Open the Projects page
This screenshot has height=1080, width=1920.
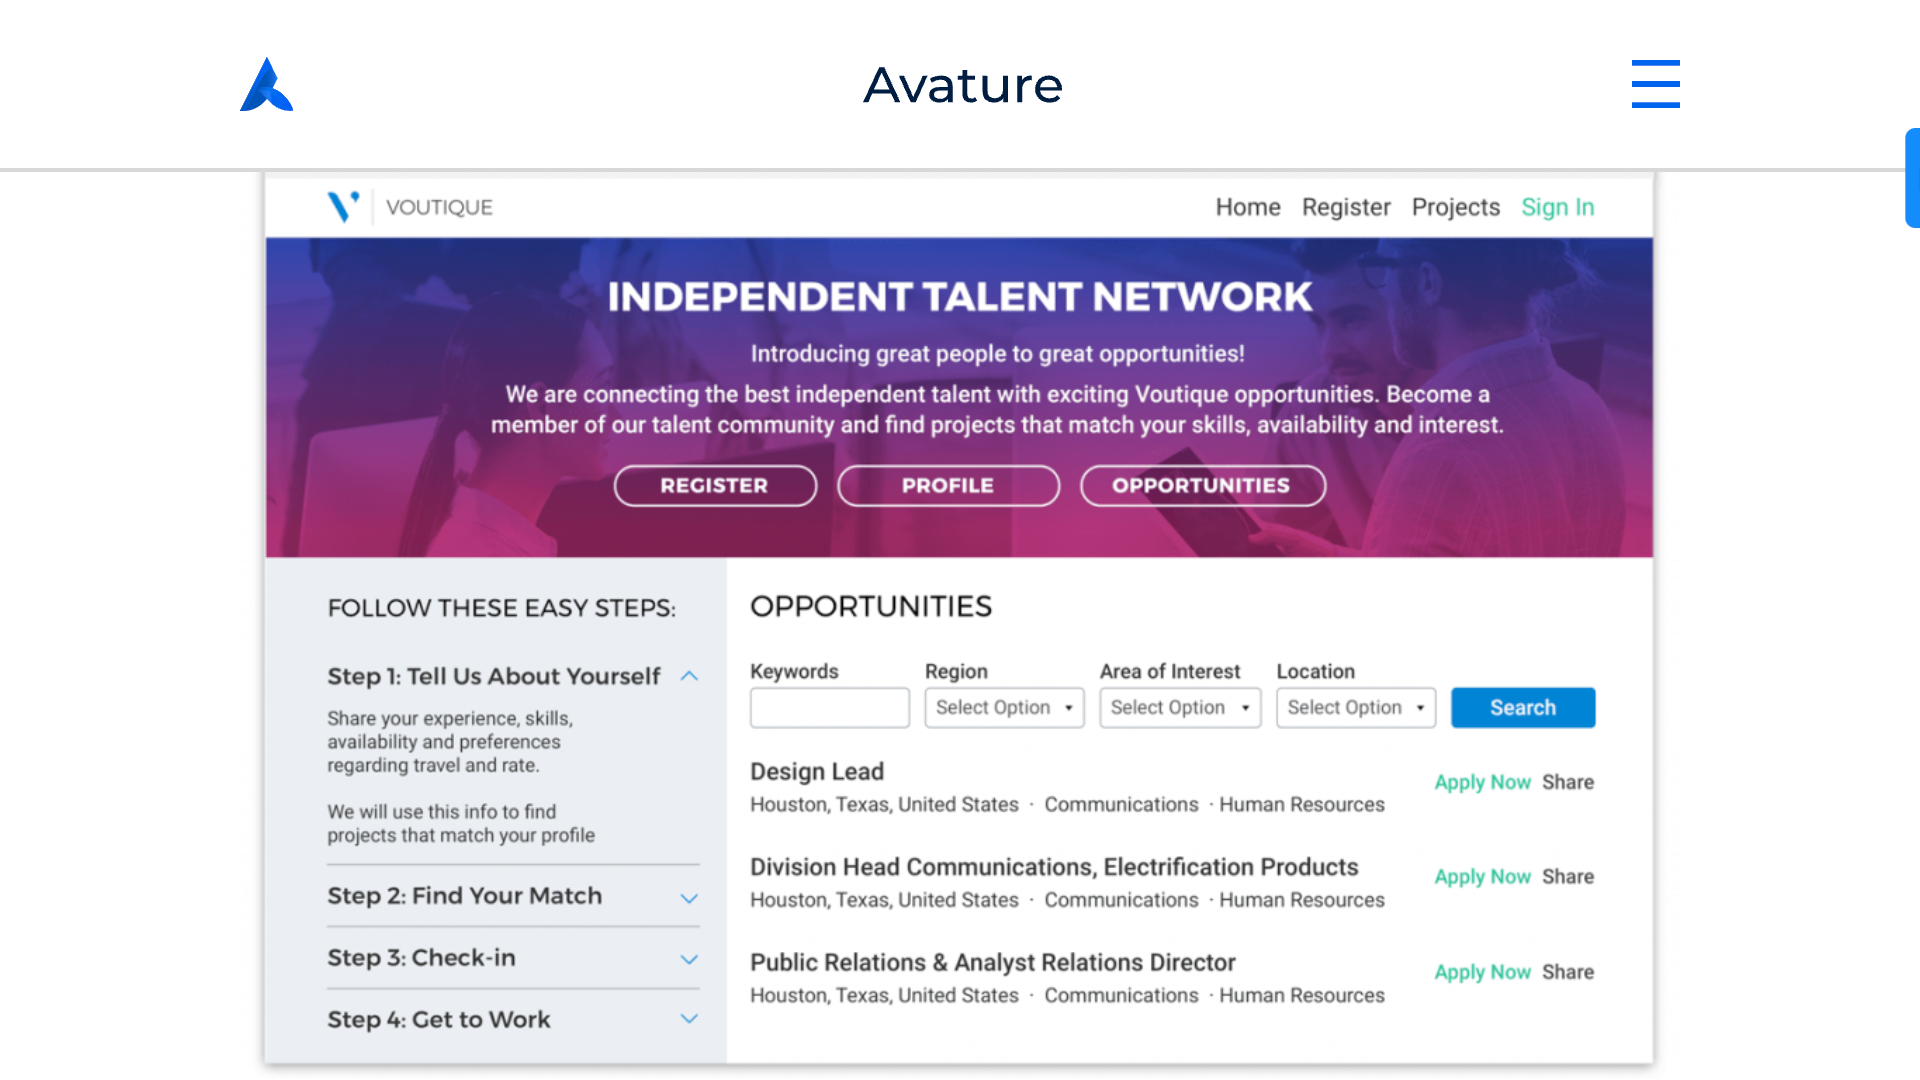click(x=1455, y=207)
